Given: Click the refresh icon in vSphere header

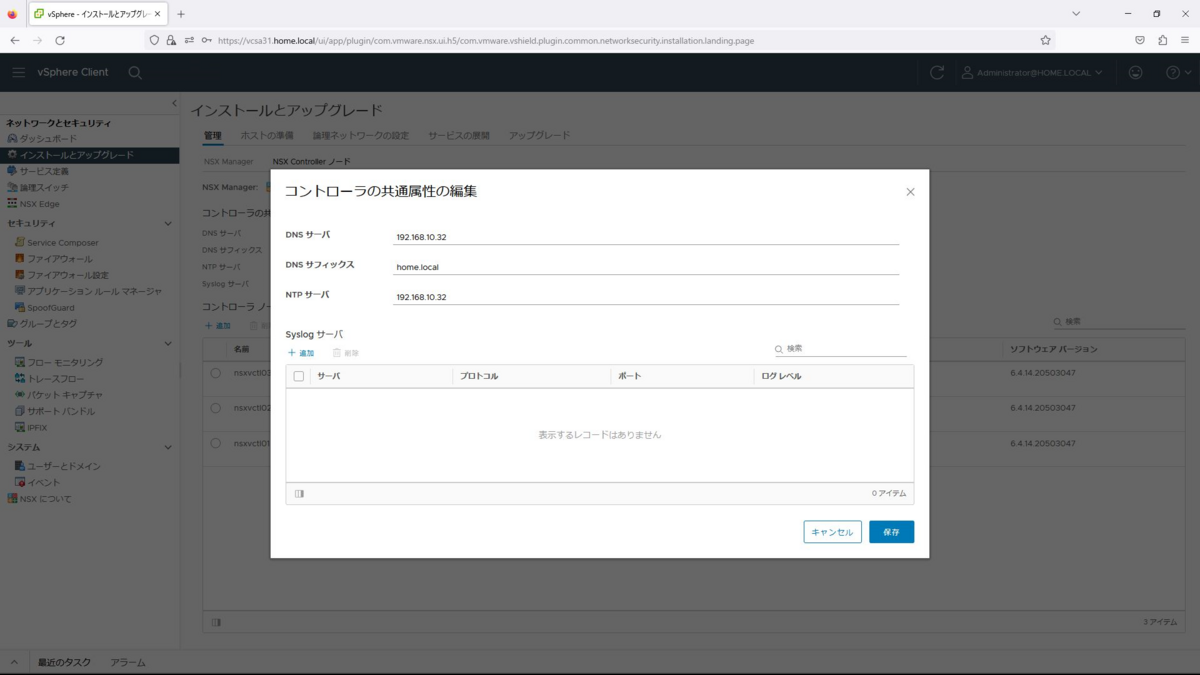Looking at the screenshot, I should click(937, 72).
